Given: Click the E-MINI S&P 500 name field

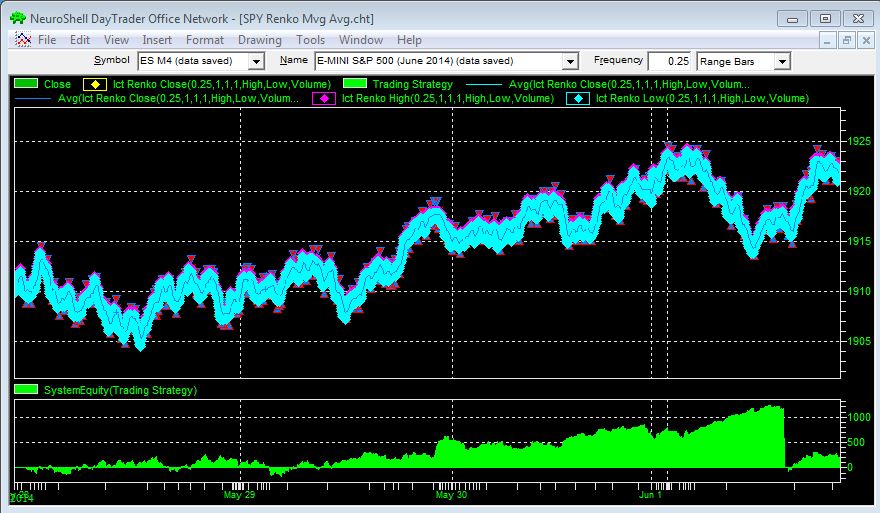Looking at the screenshot, I should pyautogui.click(x=439, y=61).
